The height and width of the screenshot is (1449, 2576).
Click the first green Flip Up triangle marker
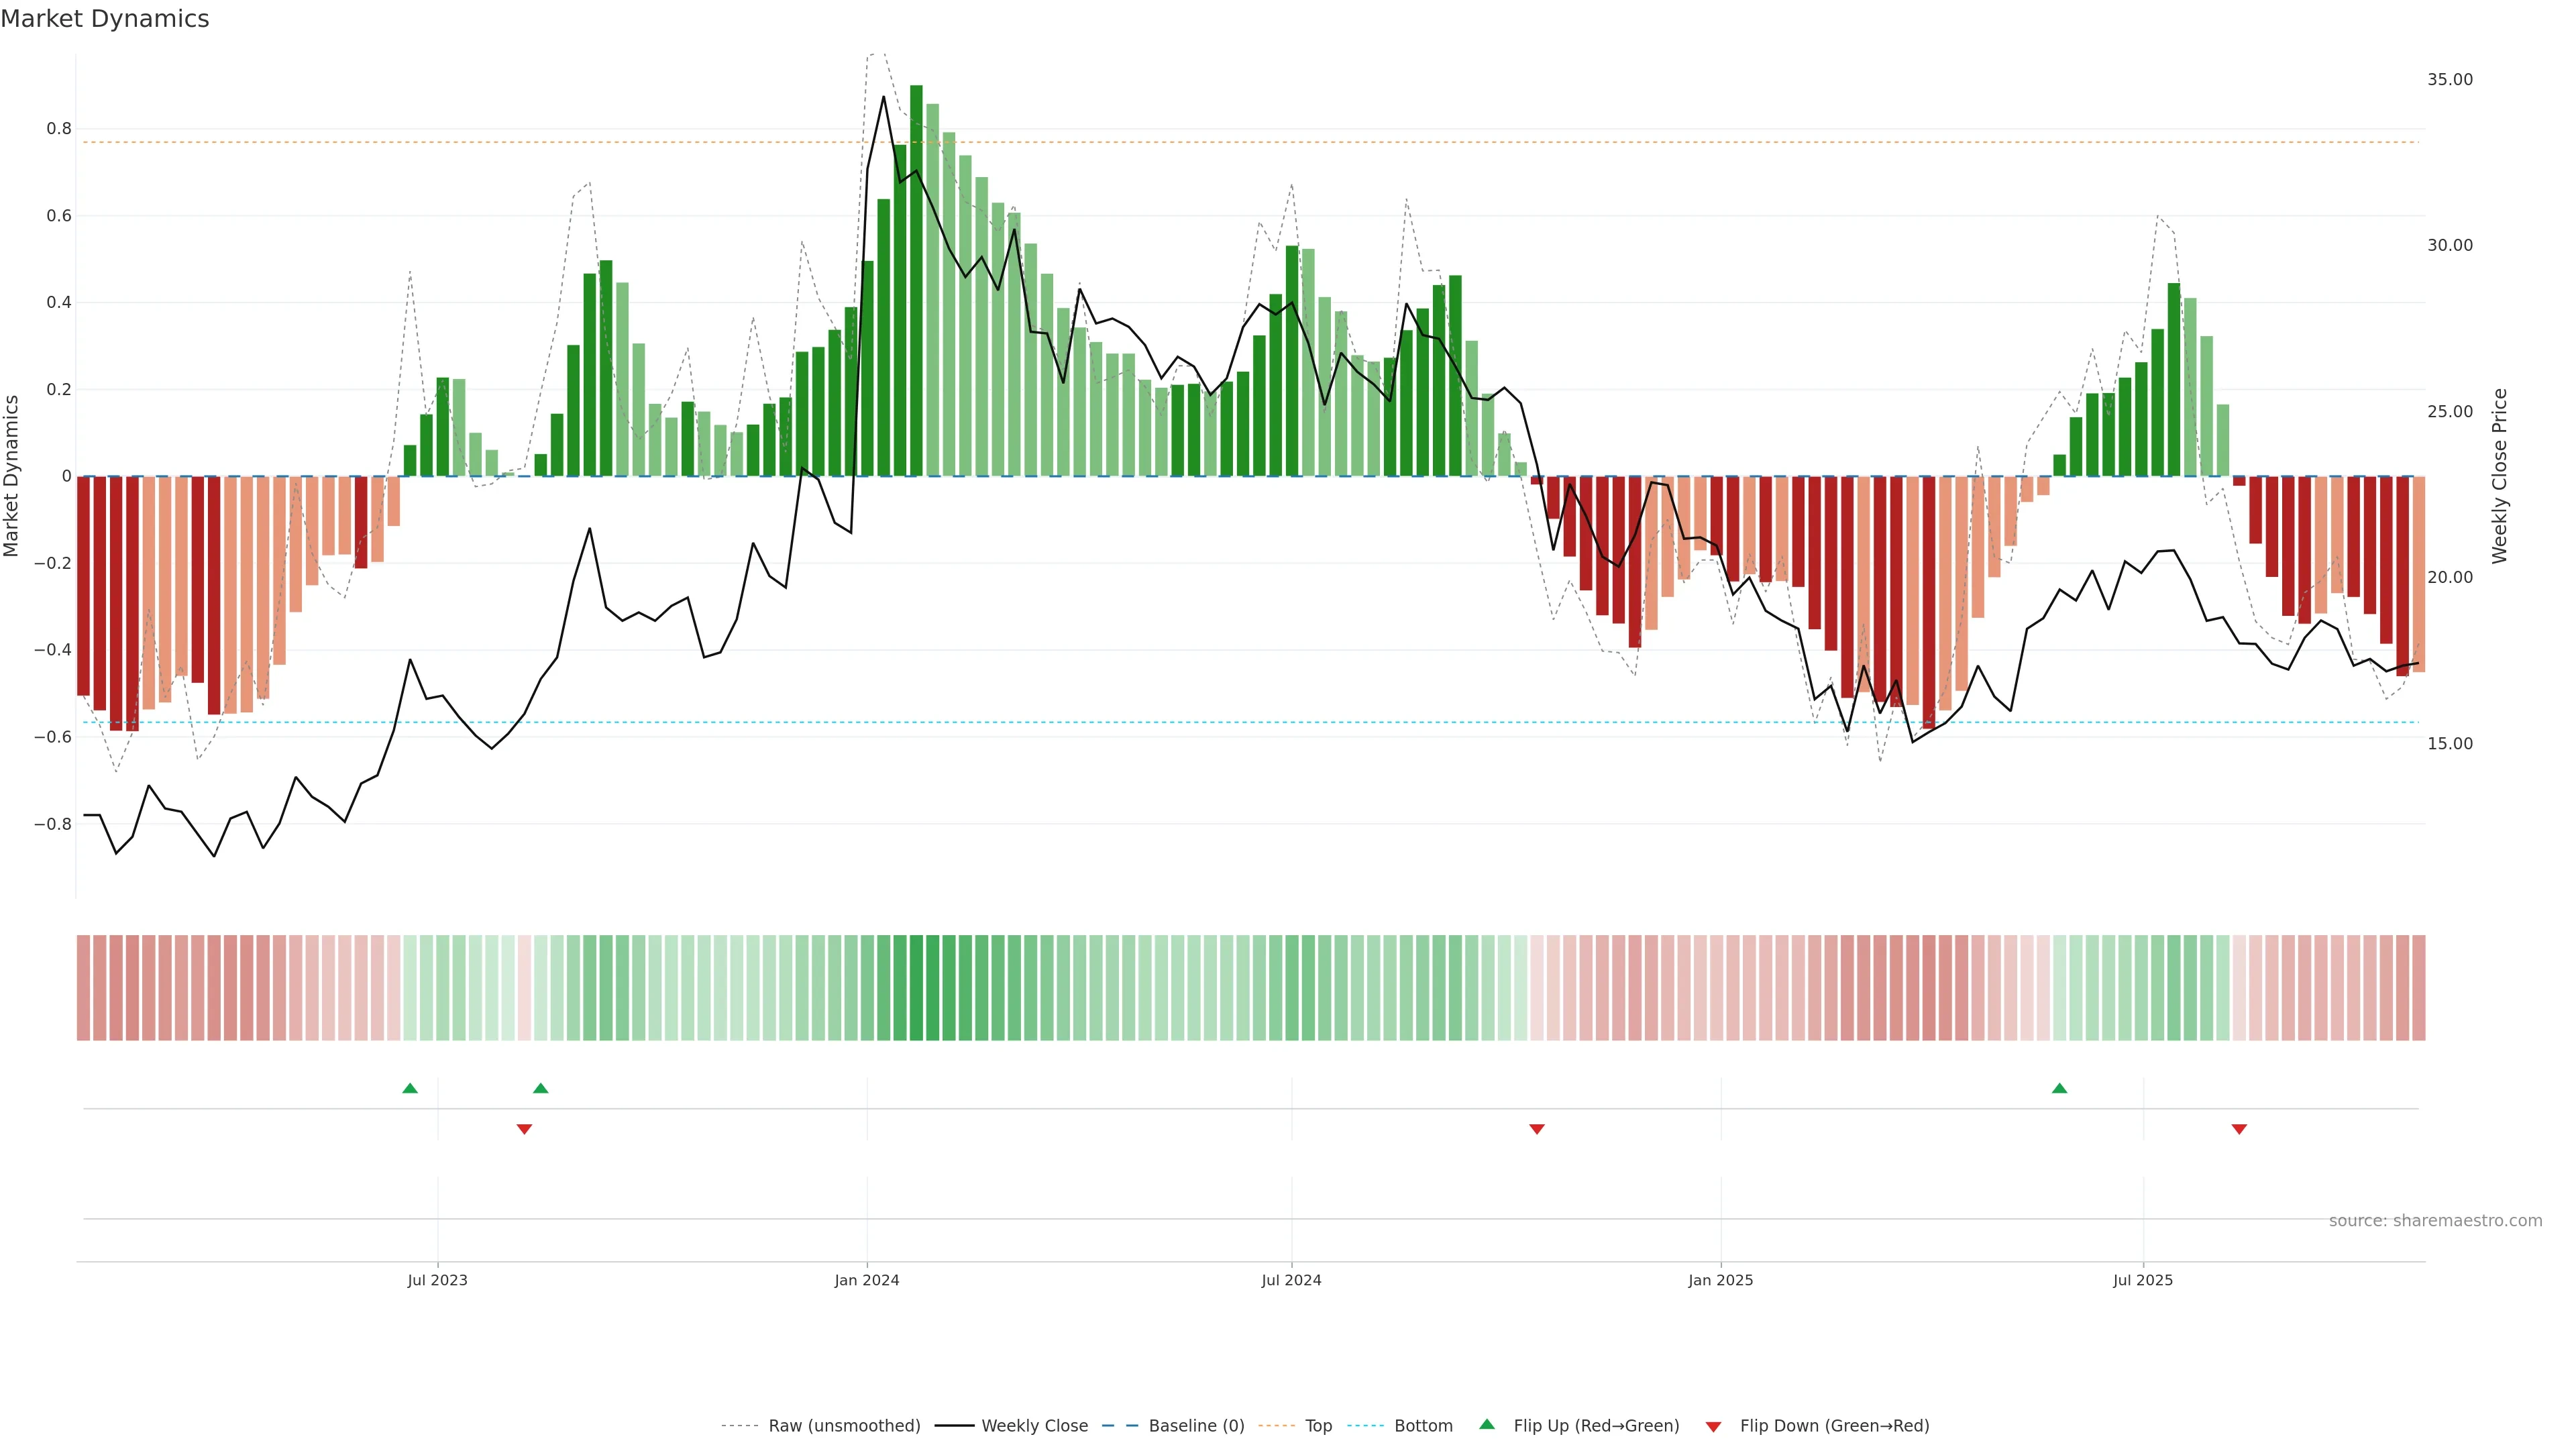[x=410, y=1088]
